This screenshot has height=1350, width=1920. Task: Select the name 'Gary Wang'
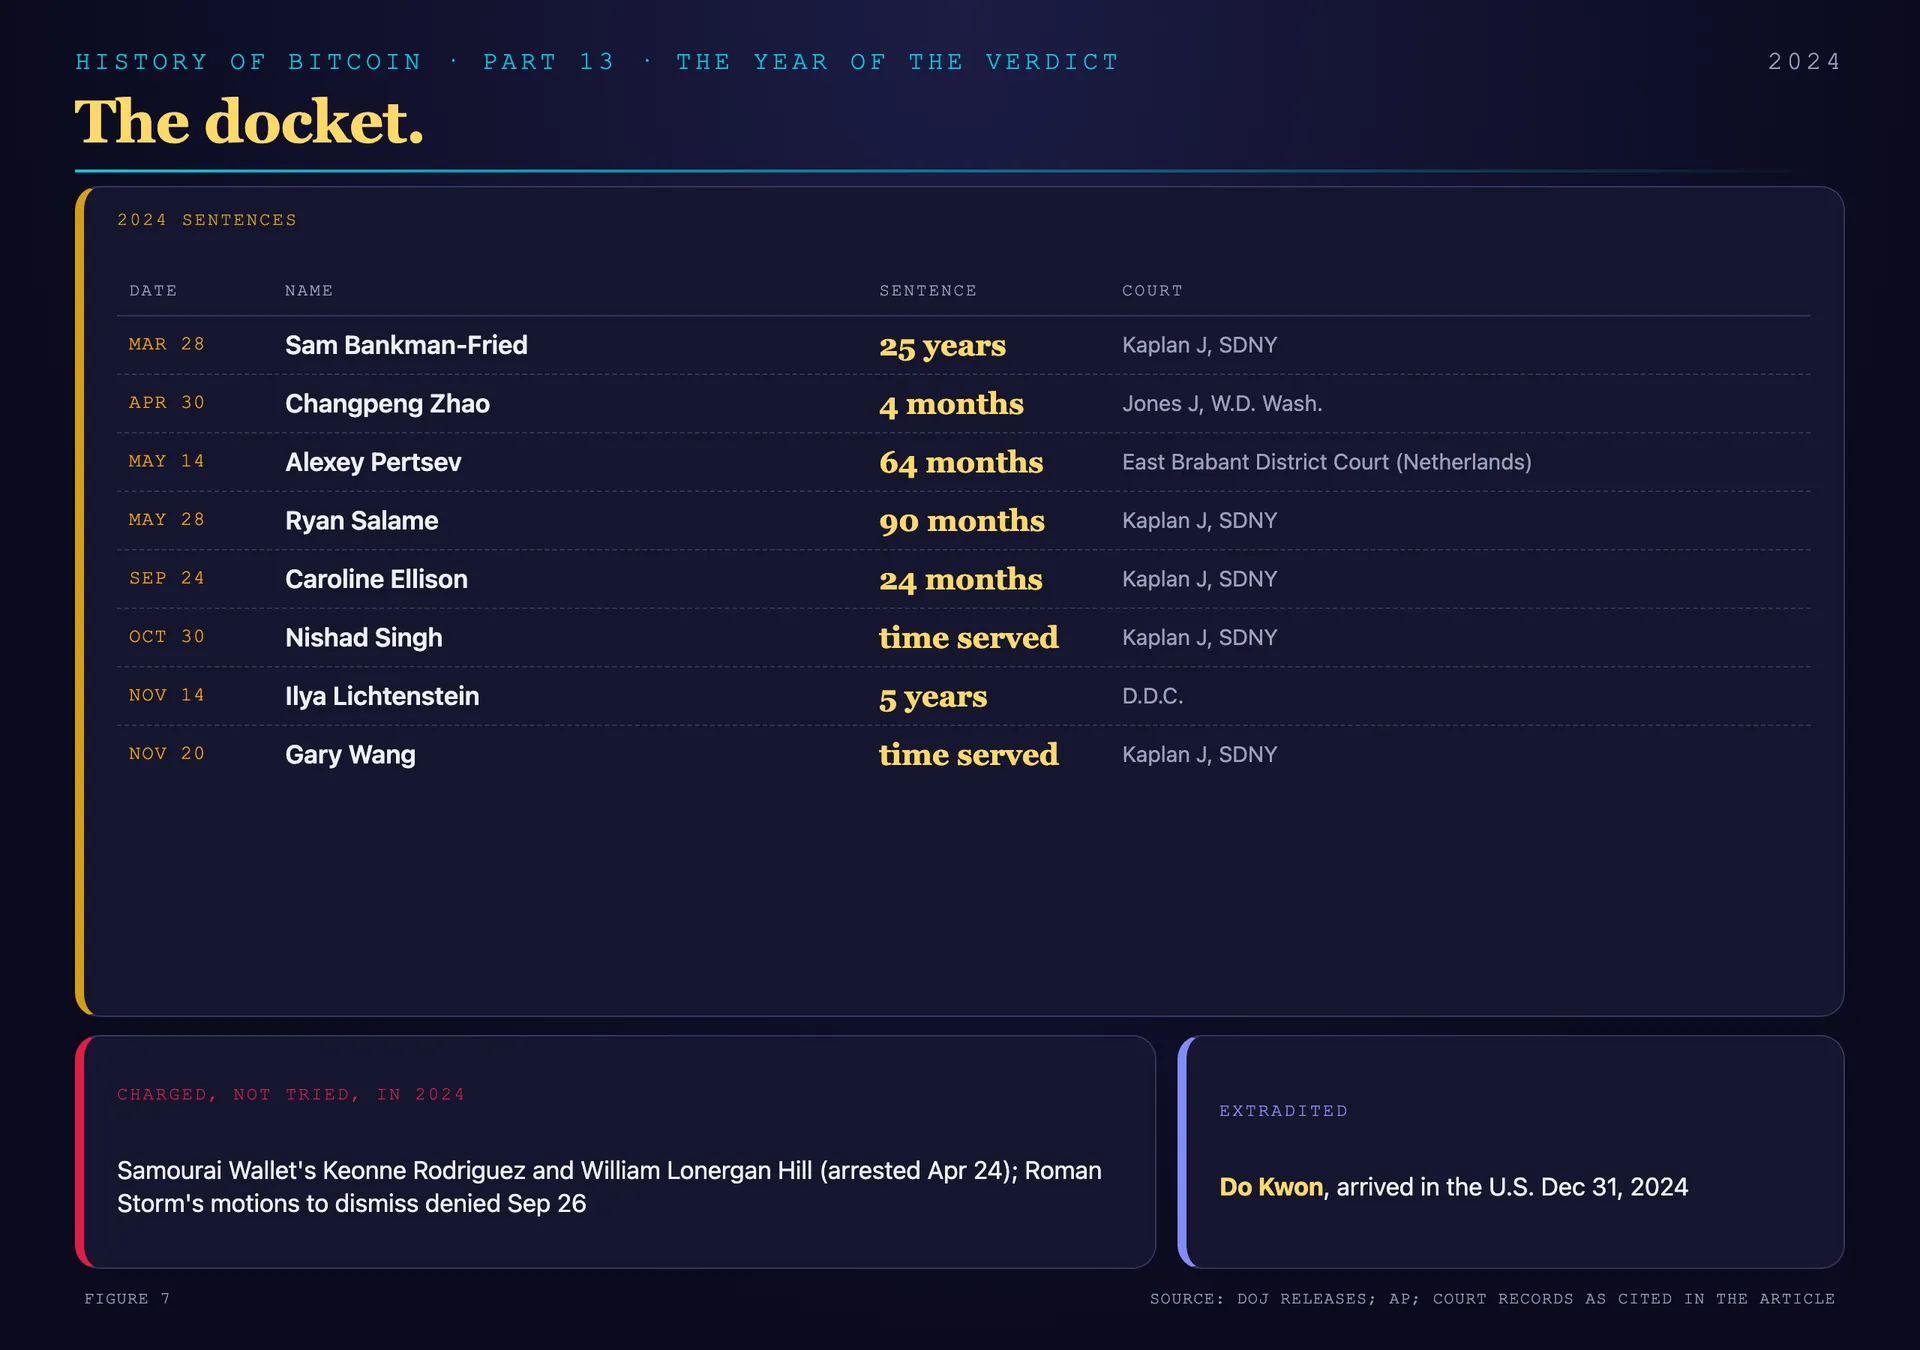[350, 755]
